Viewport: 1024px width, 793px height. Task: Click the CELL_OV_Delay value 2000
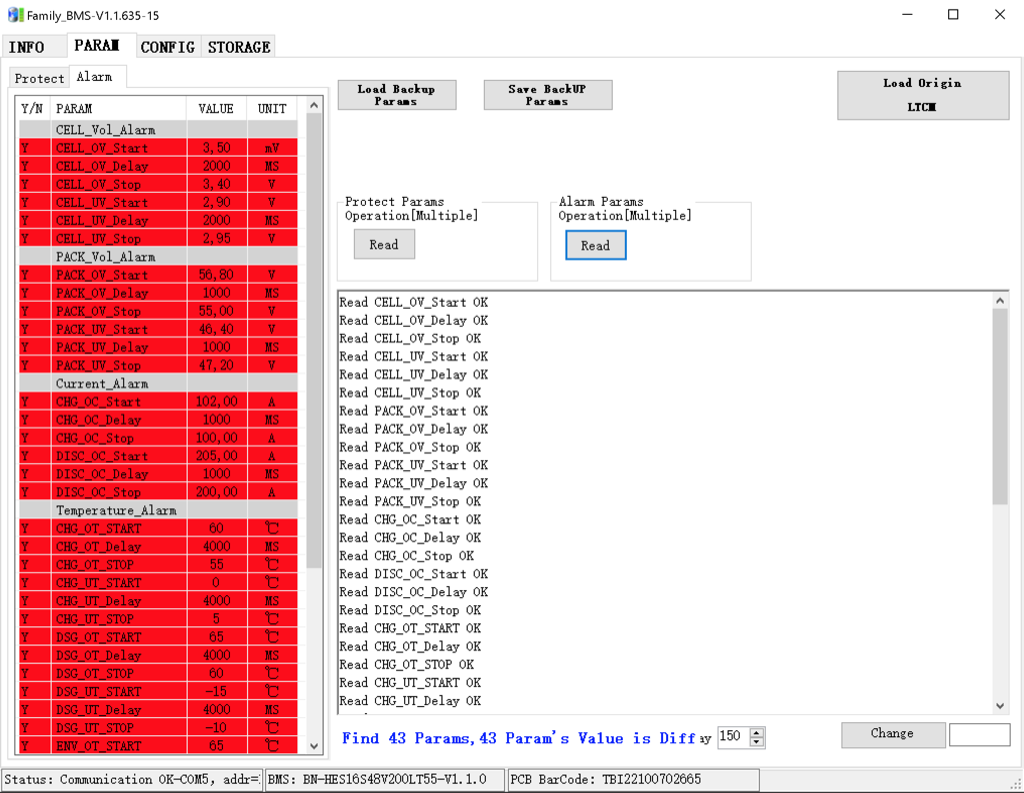[217, 166]
